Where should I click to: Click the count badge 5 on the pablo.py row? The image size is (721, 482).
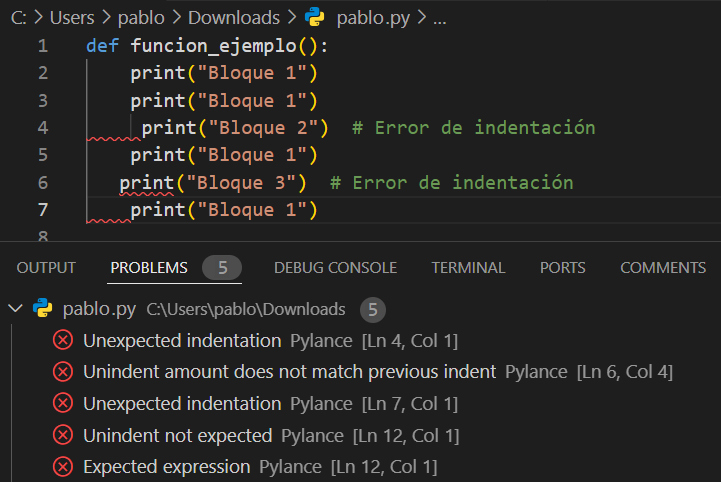(373, 310)
